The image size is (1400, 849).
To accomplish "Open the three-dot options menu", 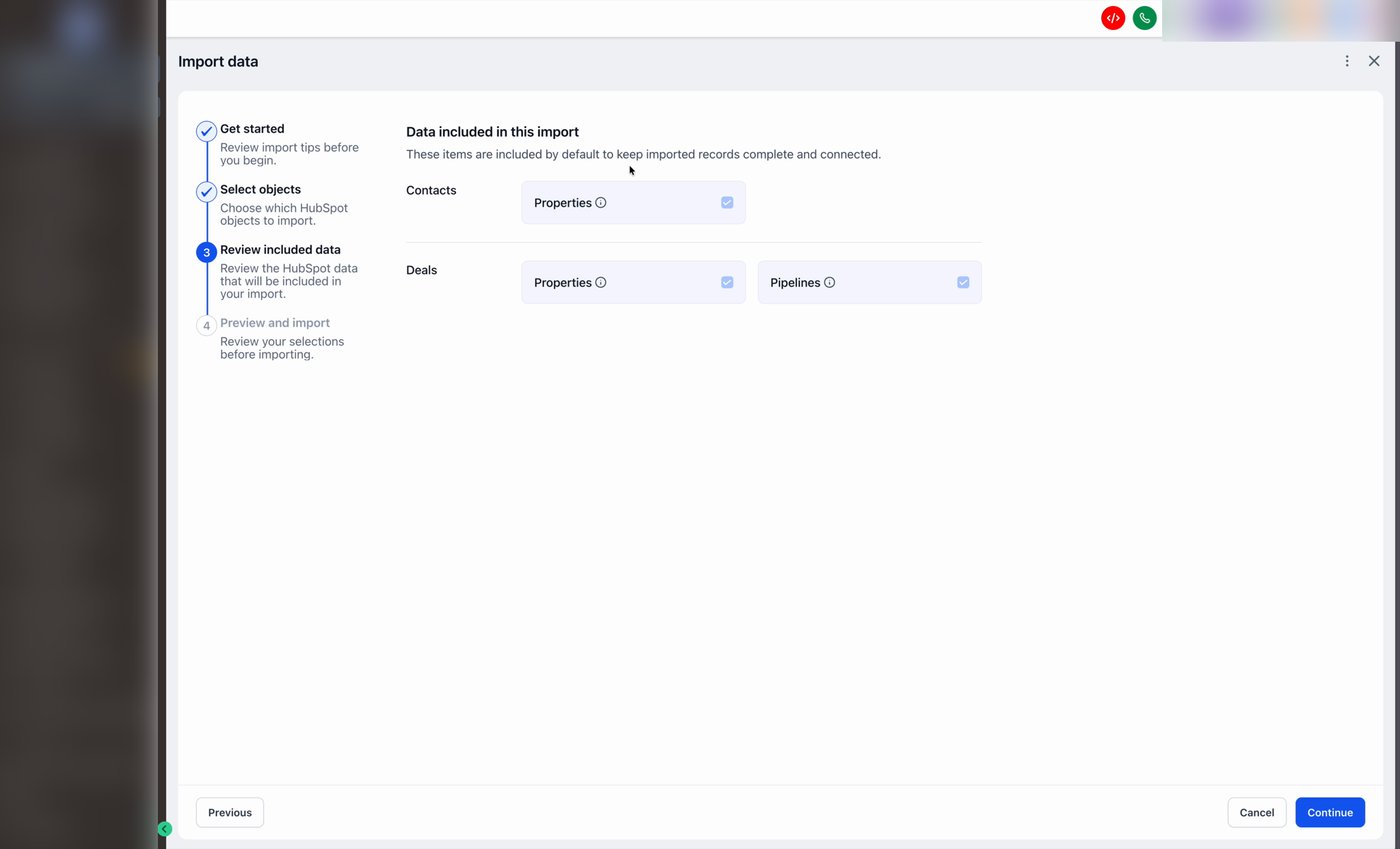I will click(x=1347, y=61).
